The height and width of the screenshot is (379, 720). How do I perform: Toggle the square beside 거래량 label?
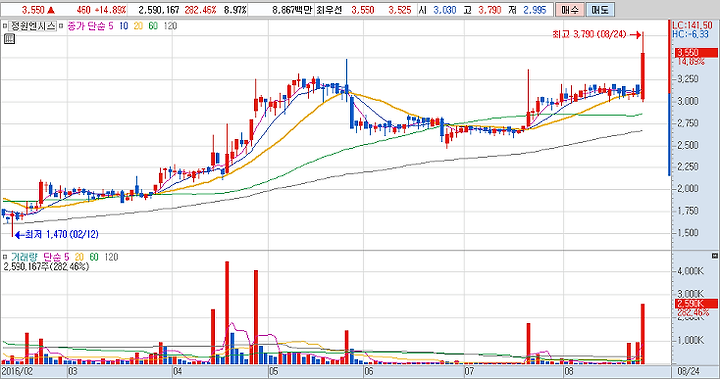click(5, 257)
